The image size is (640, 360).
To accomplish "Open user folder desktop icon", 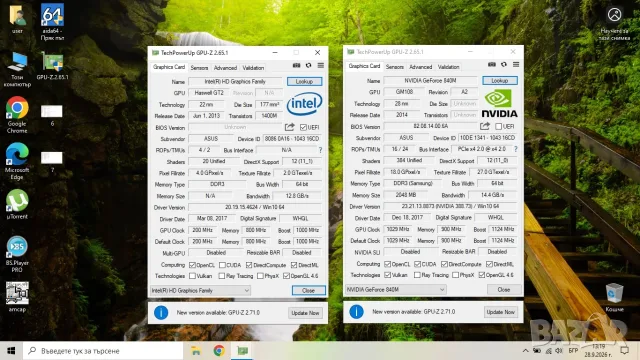I will coord(17,18).
